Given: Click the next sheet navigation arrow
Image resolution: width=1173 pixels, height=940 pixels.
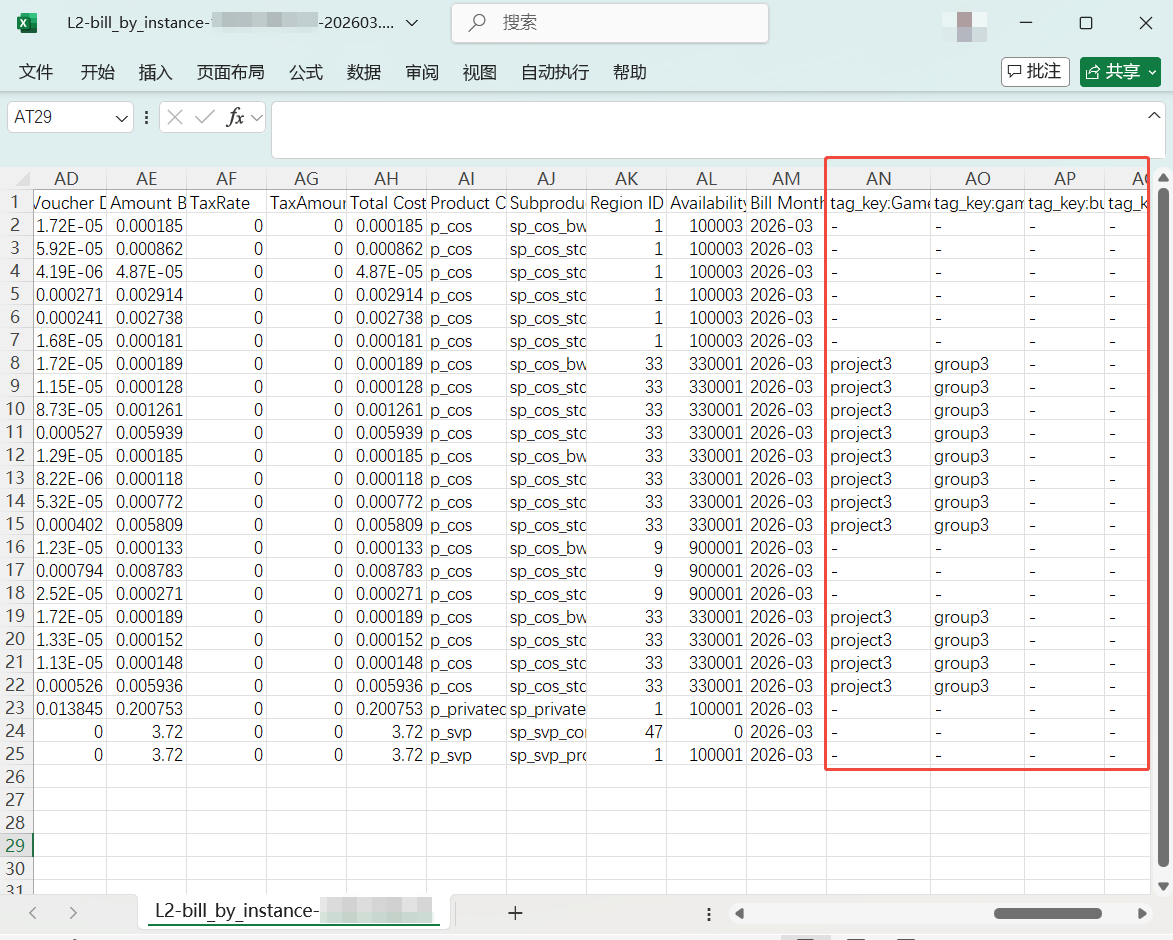Looking at the screenshot, I should 73,912.
